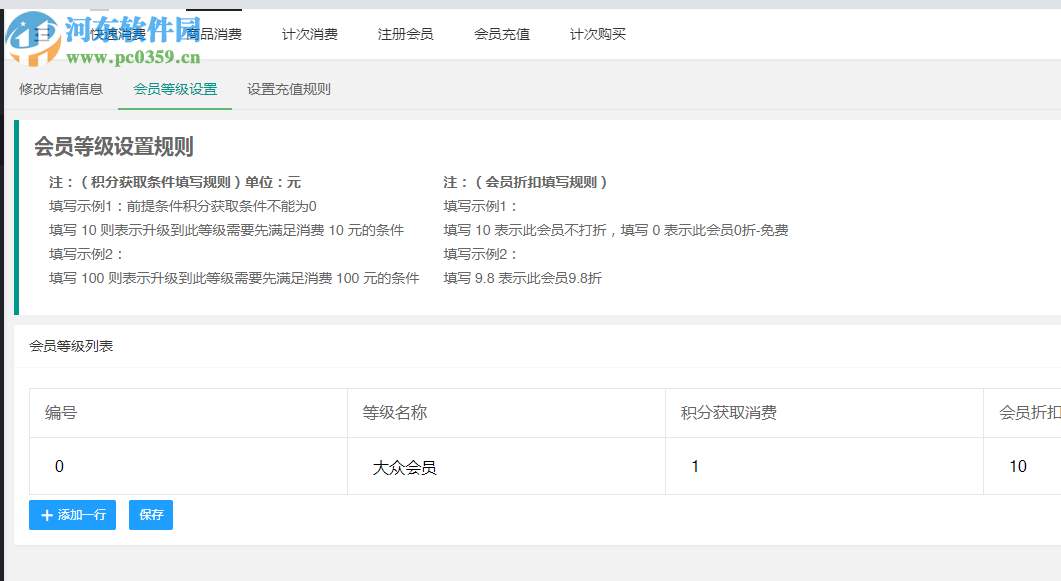Click the 添加一行 button
The image size is (1061, 581).
pyautogui.click(x=71, y=515)
